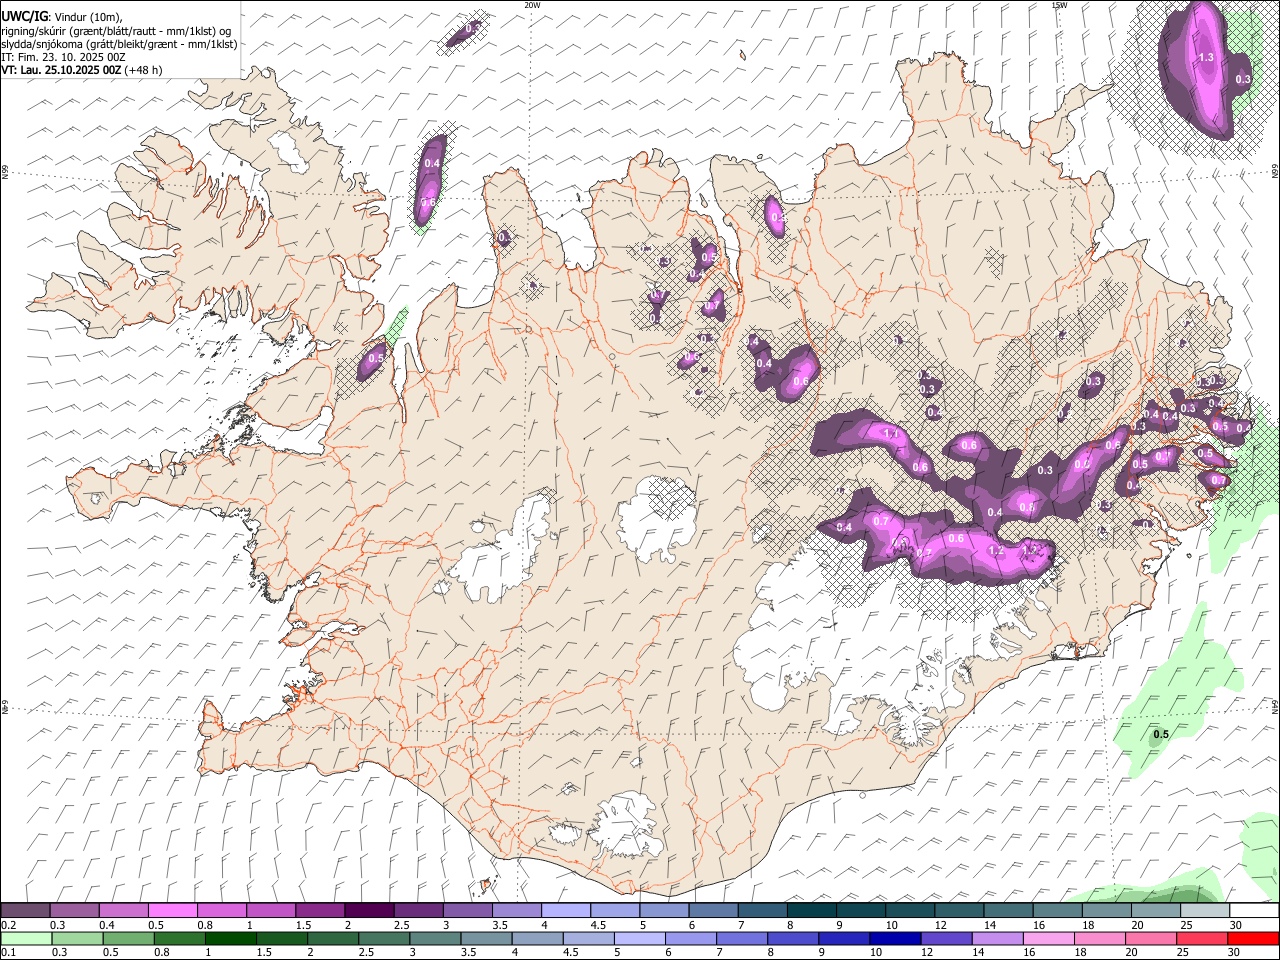This screenshot has width=1280, height=960.
Task: Click the 'VT: Lau. 25.10.2025 00Z' line
Action: (61, 70)
